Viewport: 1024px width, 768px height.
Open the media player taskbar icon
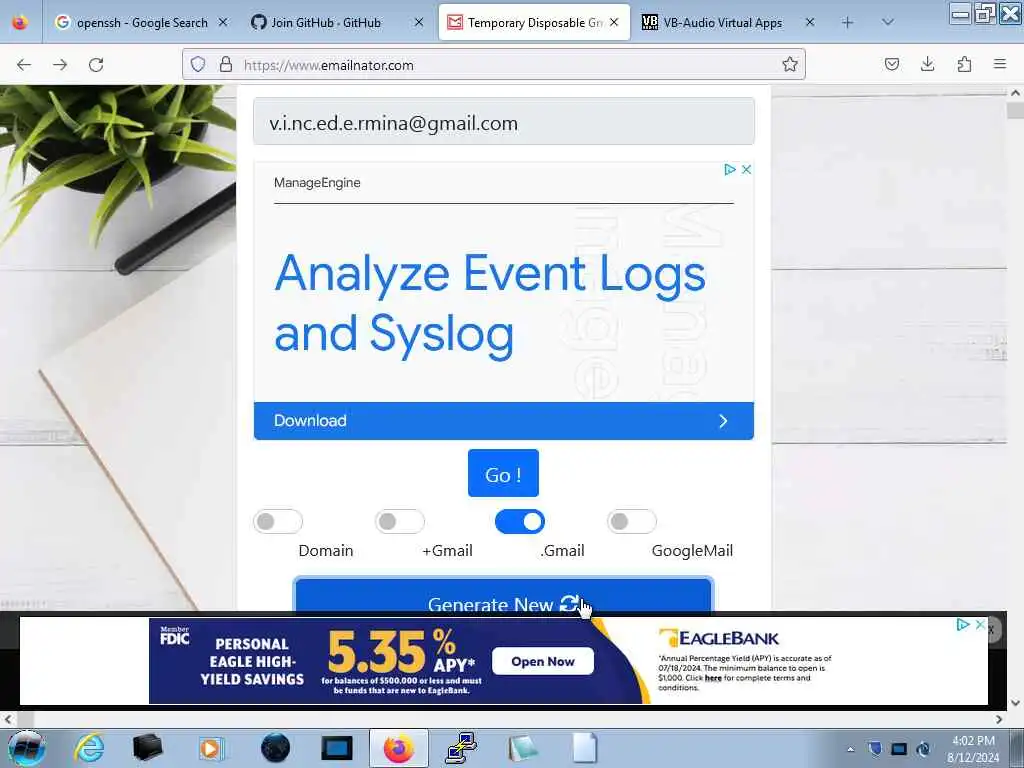pyautogui.click(x=211, y=748)
